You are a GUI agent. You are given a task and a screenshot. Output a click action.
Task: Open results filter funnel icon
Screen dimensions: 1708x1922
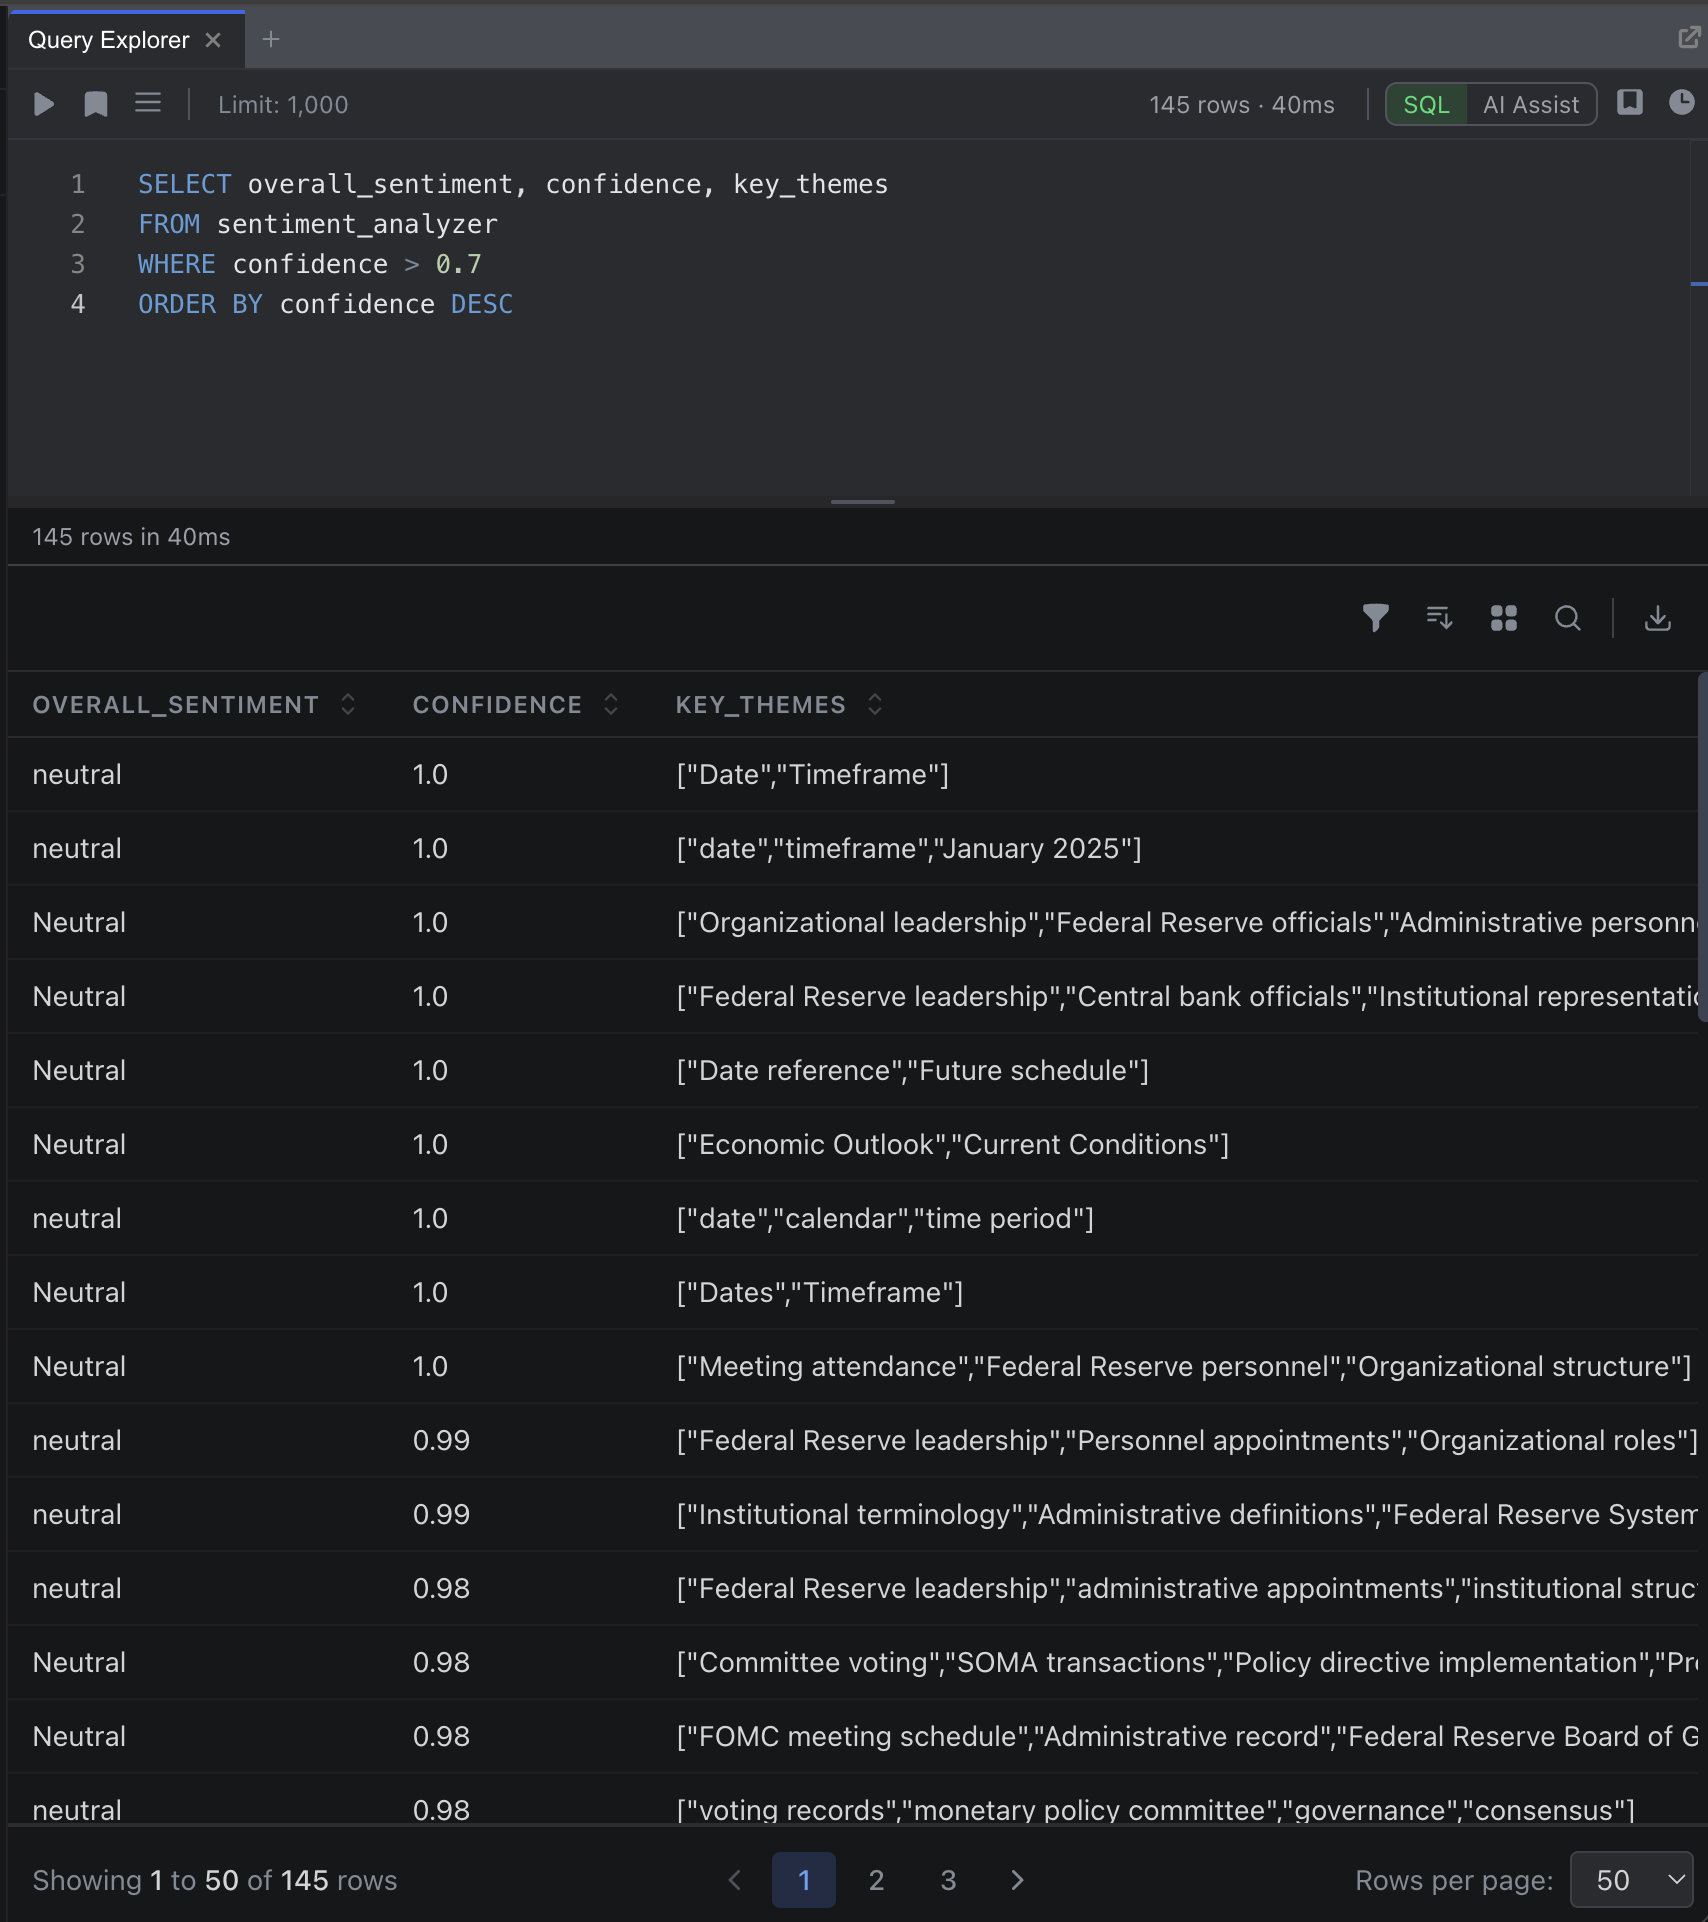click(x=1376, y=618)
